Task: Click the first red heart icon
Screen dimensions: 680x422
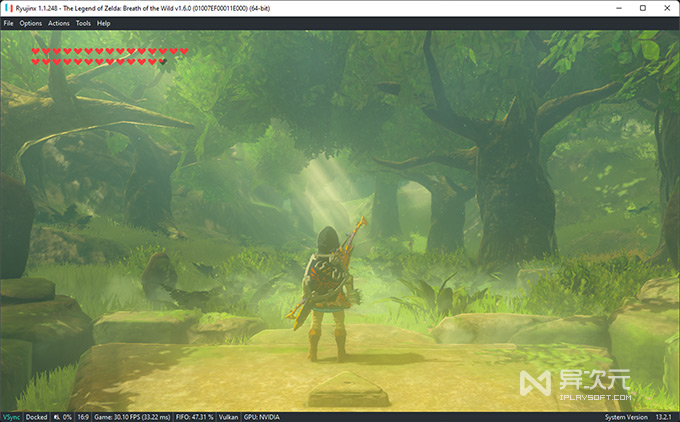Action: [x=36, y=51]
